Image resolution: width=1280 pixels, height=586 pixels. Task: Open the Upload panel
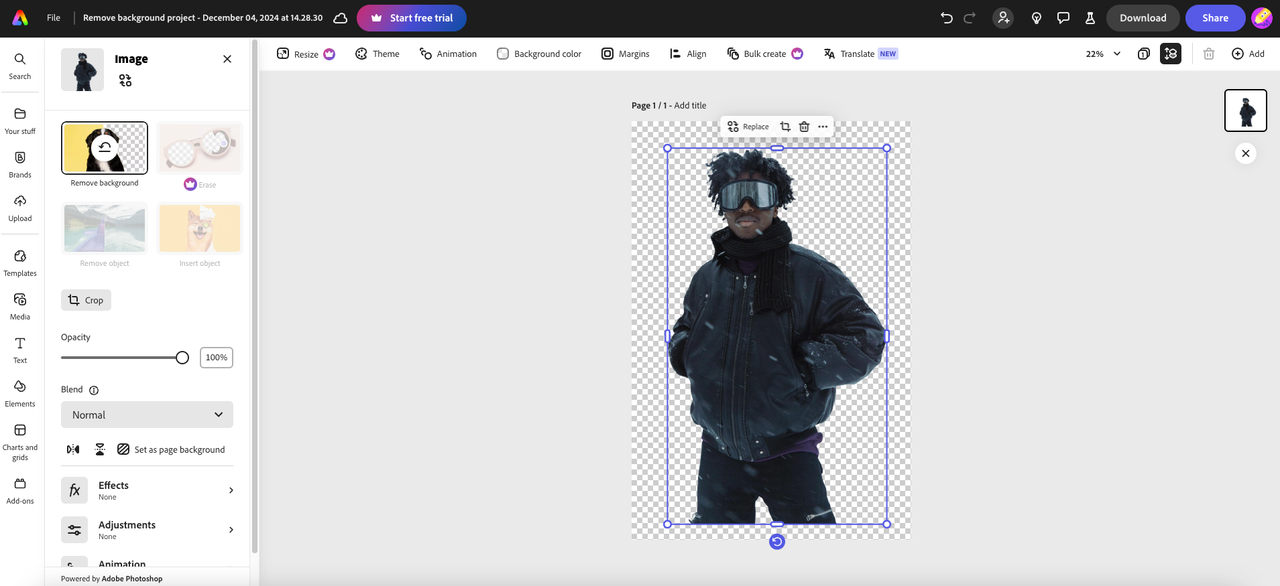pyautogui.click(x=20, y=207)
